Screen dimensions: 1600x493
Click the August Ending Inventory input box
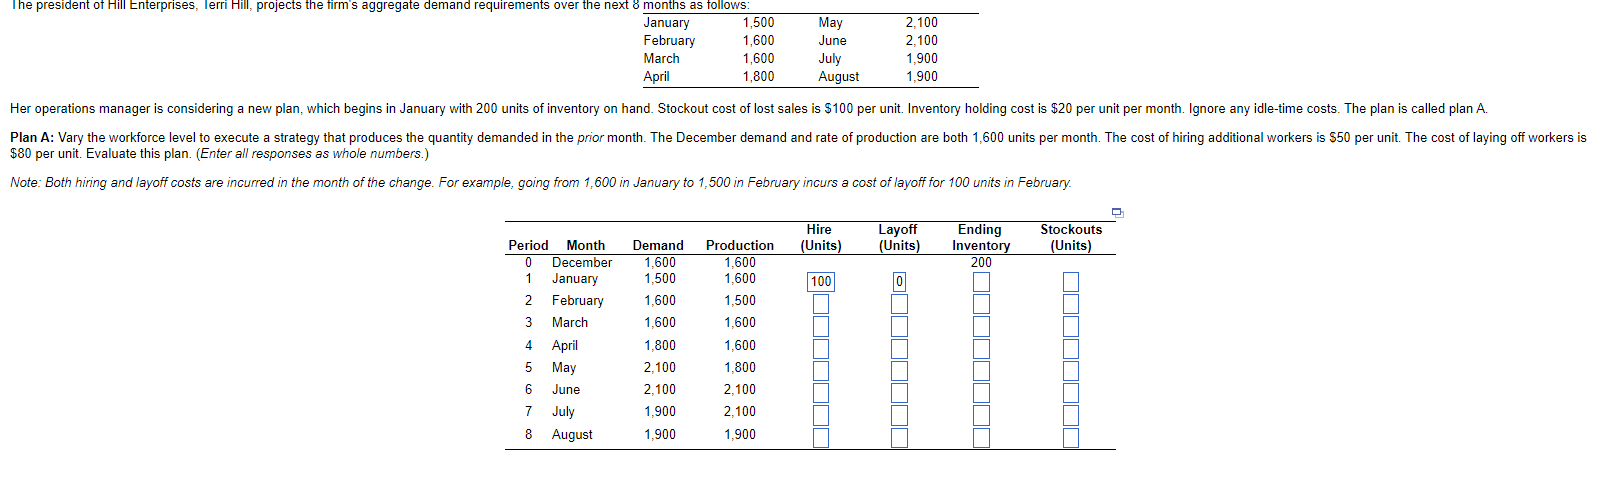point(981,437)
